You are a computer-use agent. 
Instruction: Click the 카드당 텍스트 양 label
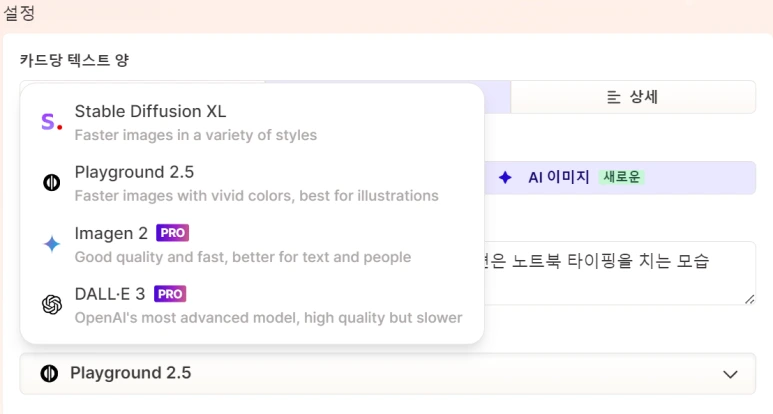tap(74, 60)
